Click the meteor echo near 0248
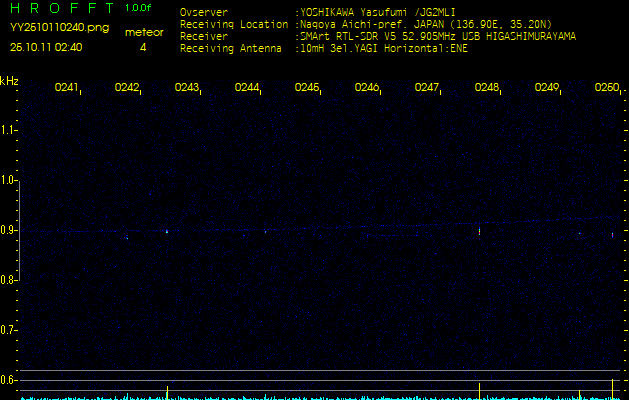This screenshot has width=629, height=400. point(479,231)
